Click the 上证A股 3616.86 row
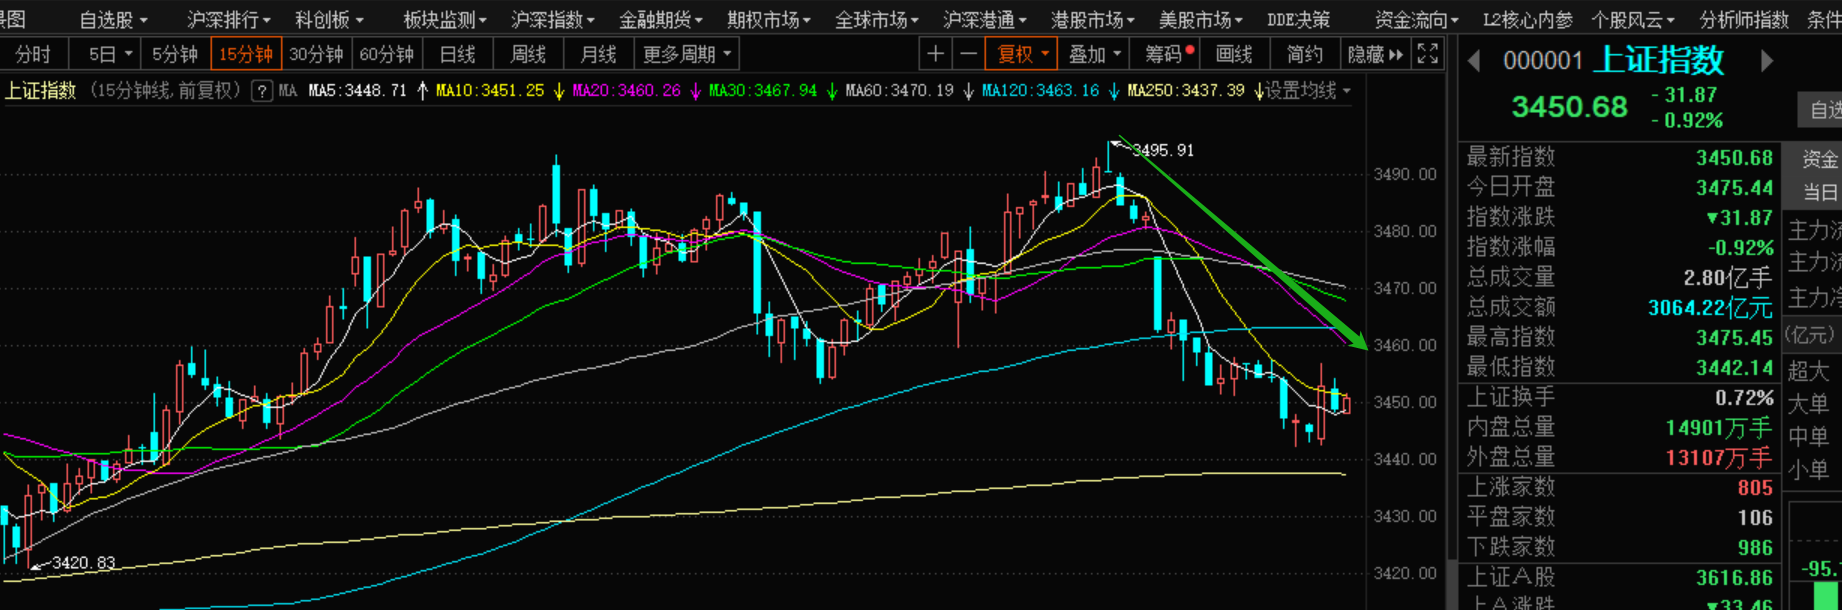The image size is (1842, 610). click(1619, 578)
